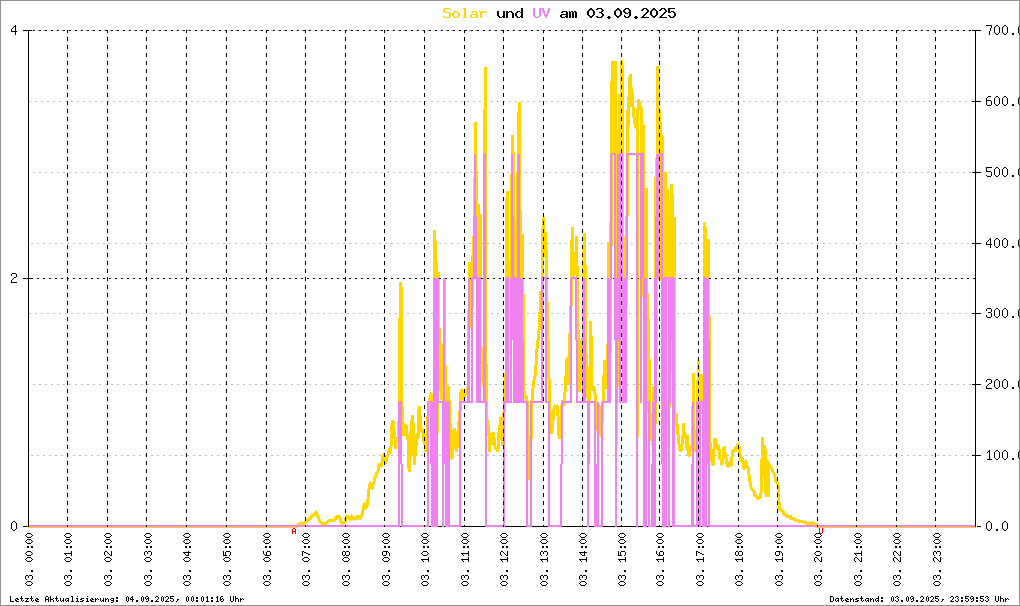Click the left axis value 0
1020x606 pixels.
click(14, 526)
